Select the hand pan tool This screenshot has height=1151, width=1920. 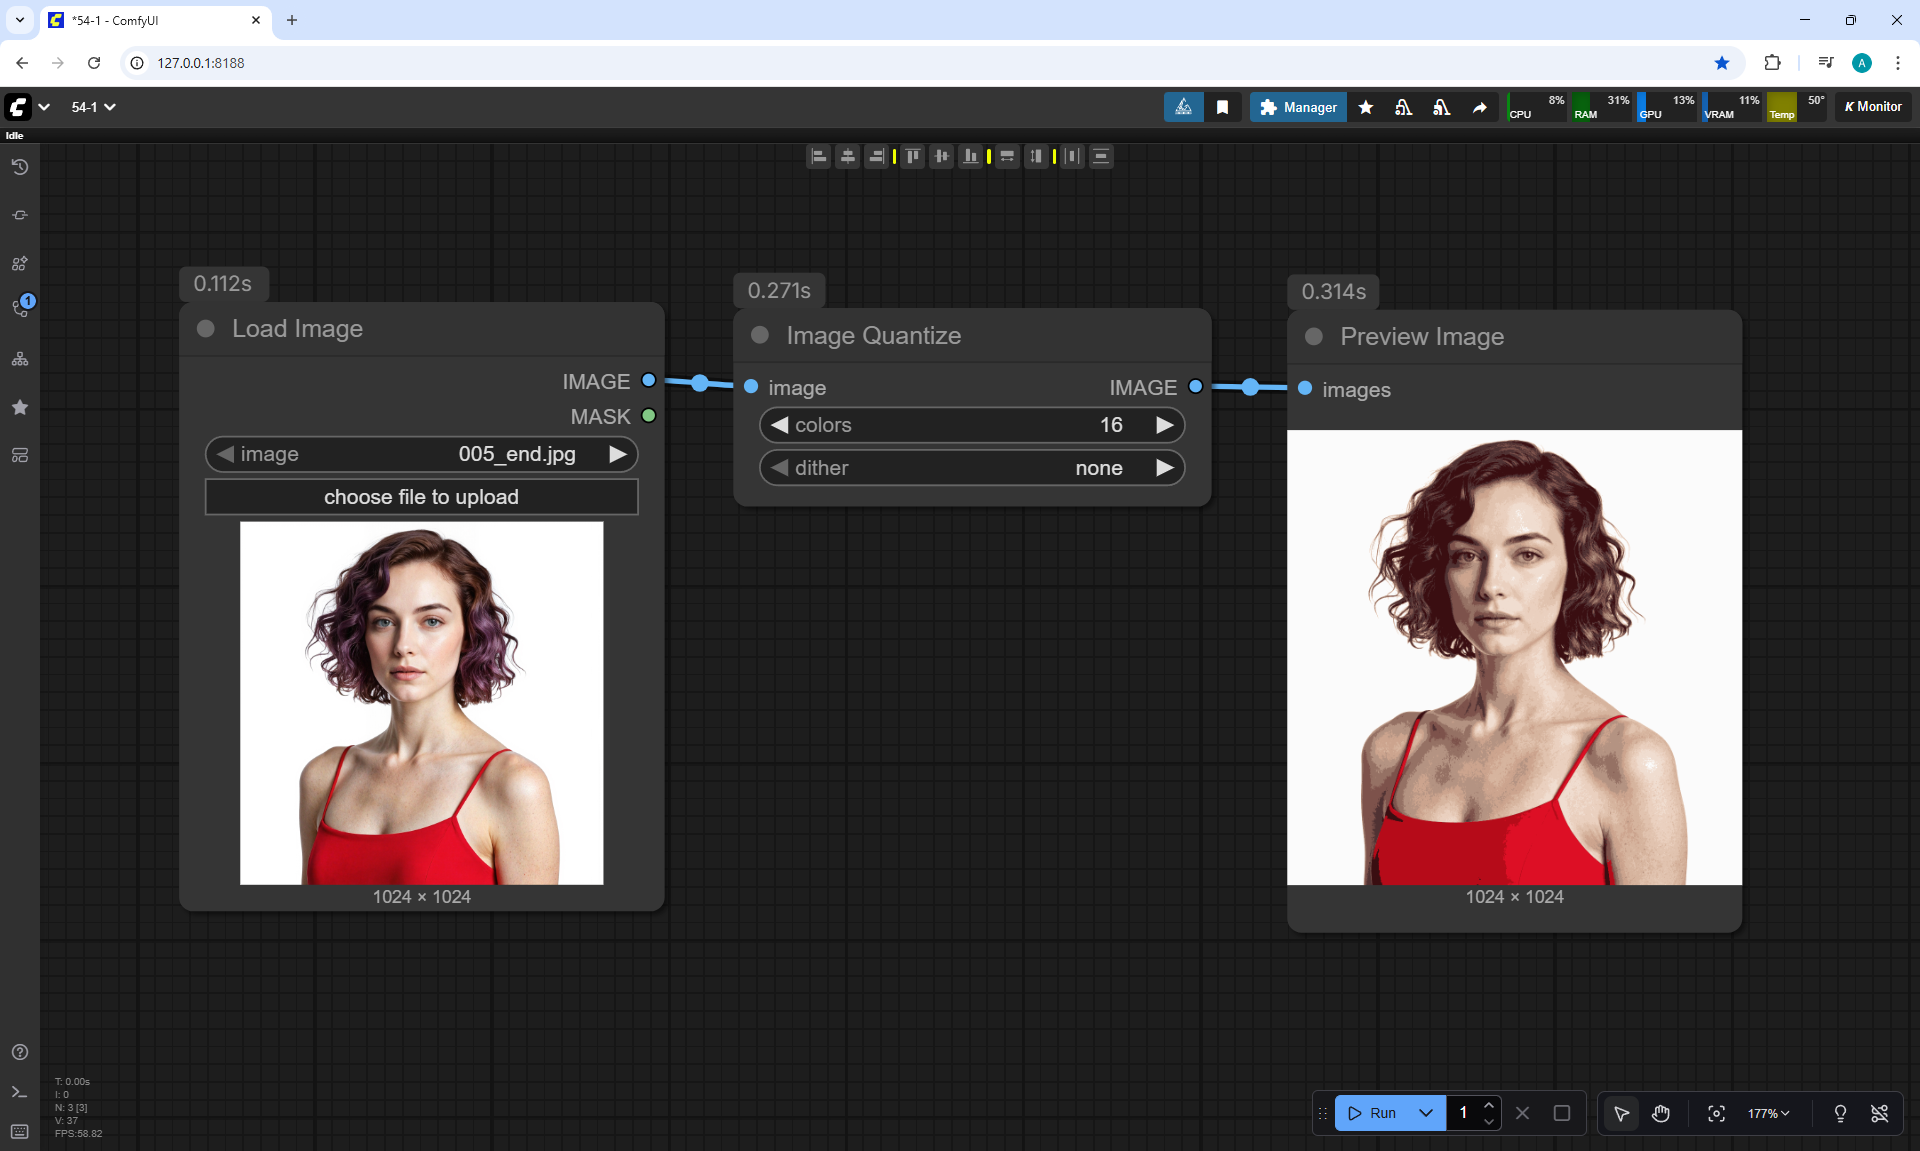coord(1661,1113)
